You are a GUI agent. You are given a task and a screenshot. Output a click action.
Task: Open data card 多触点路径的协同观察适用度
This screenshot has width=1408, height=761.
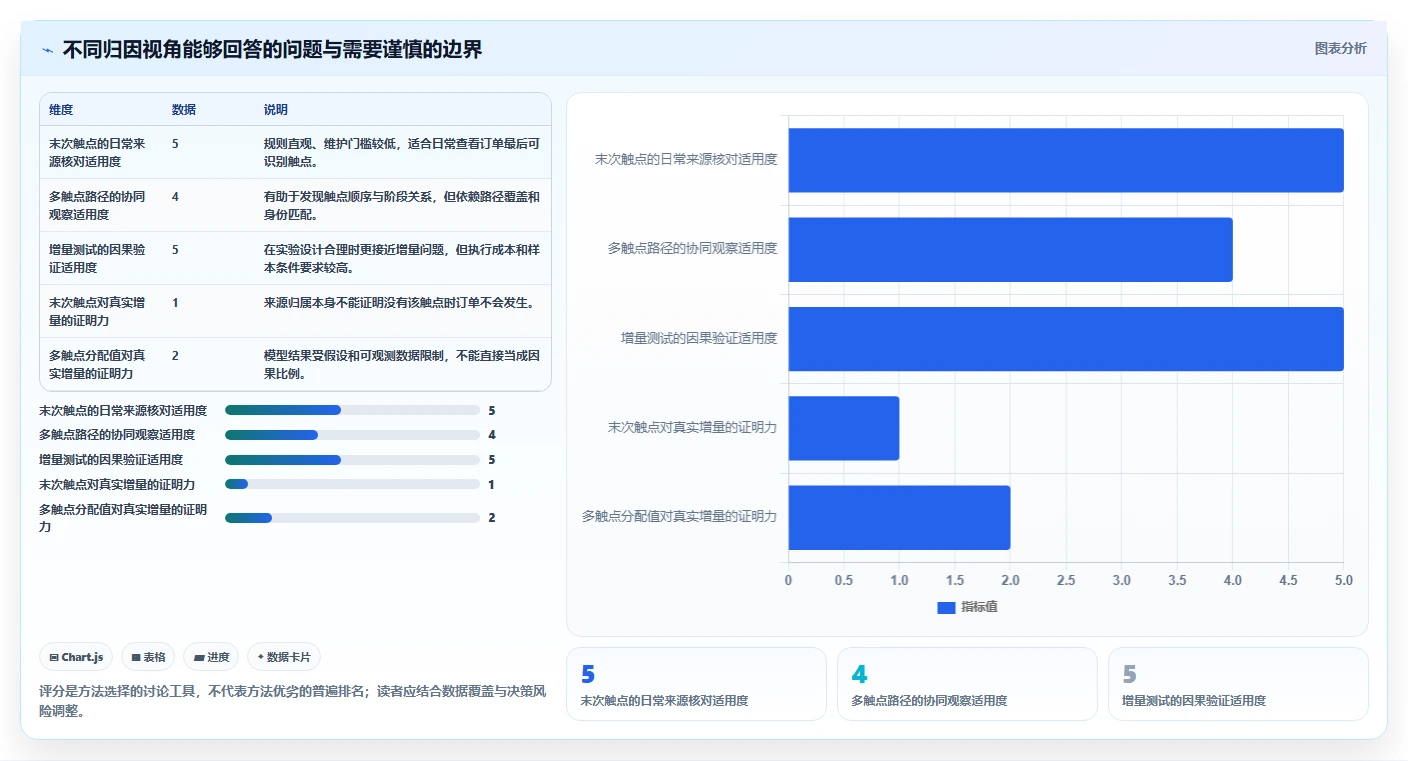point(967,684)
